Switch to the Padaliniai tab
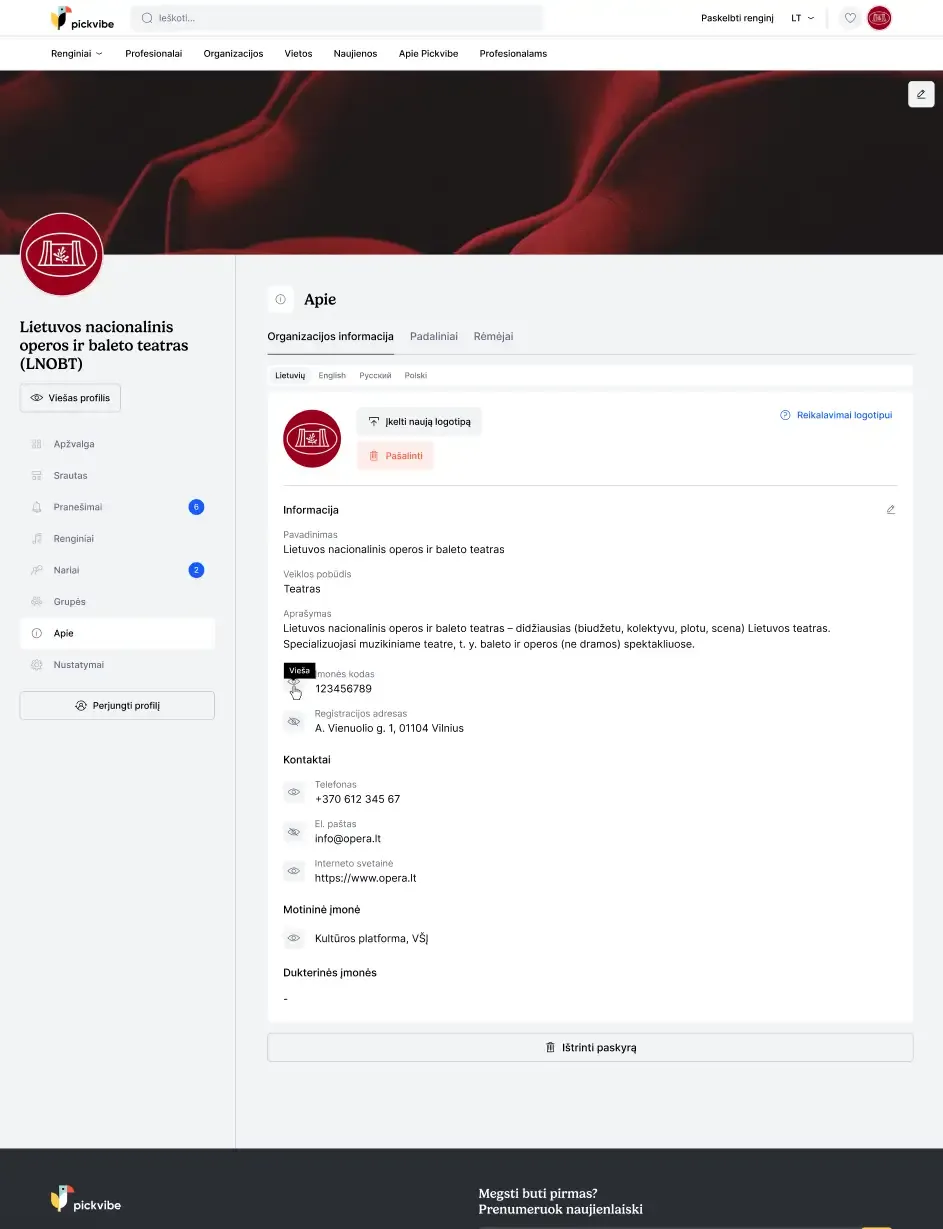 [434, 337]
